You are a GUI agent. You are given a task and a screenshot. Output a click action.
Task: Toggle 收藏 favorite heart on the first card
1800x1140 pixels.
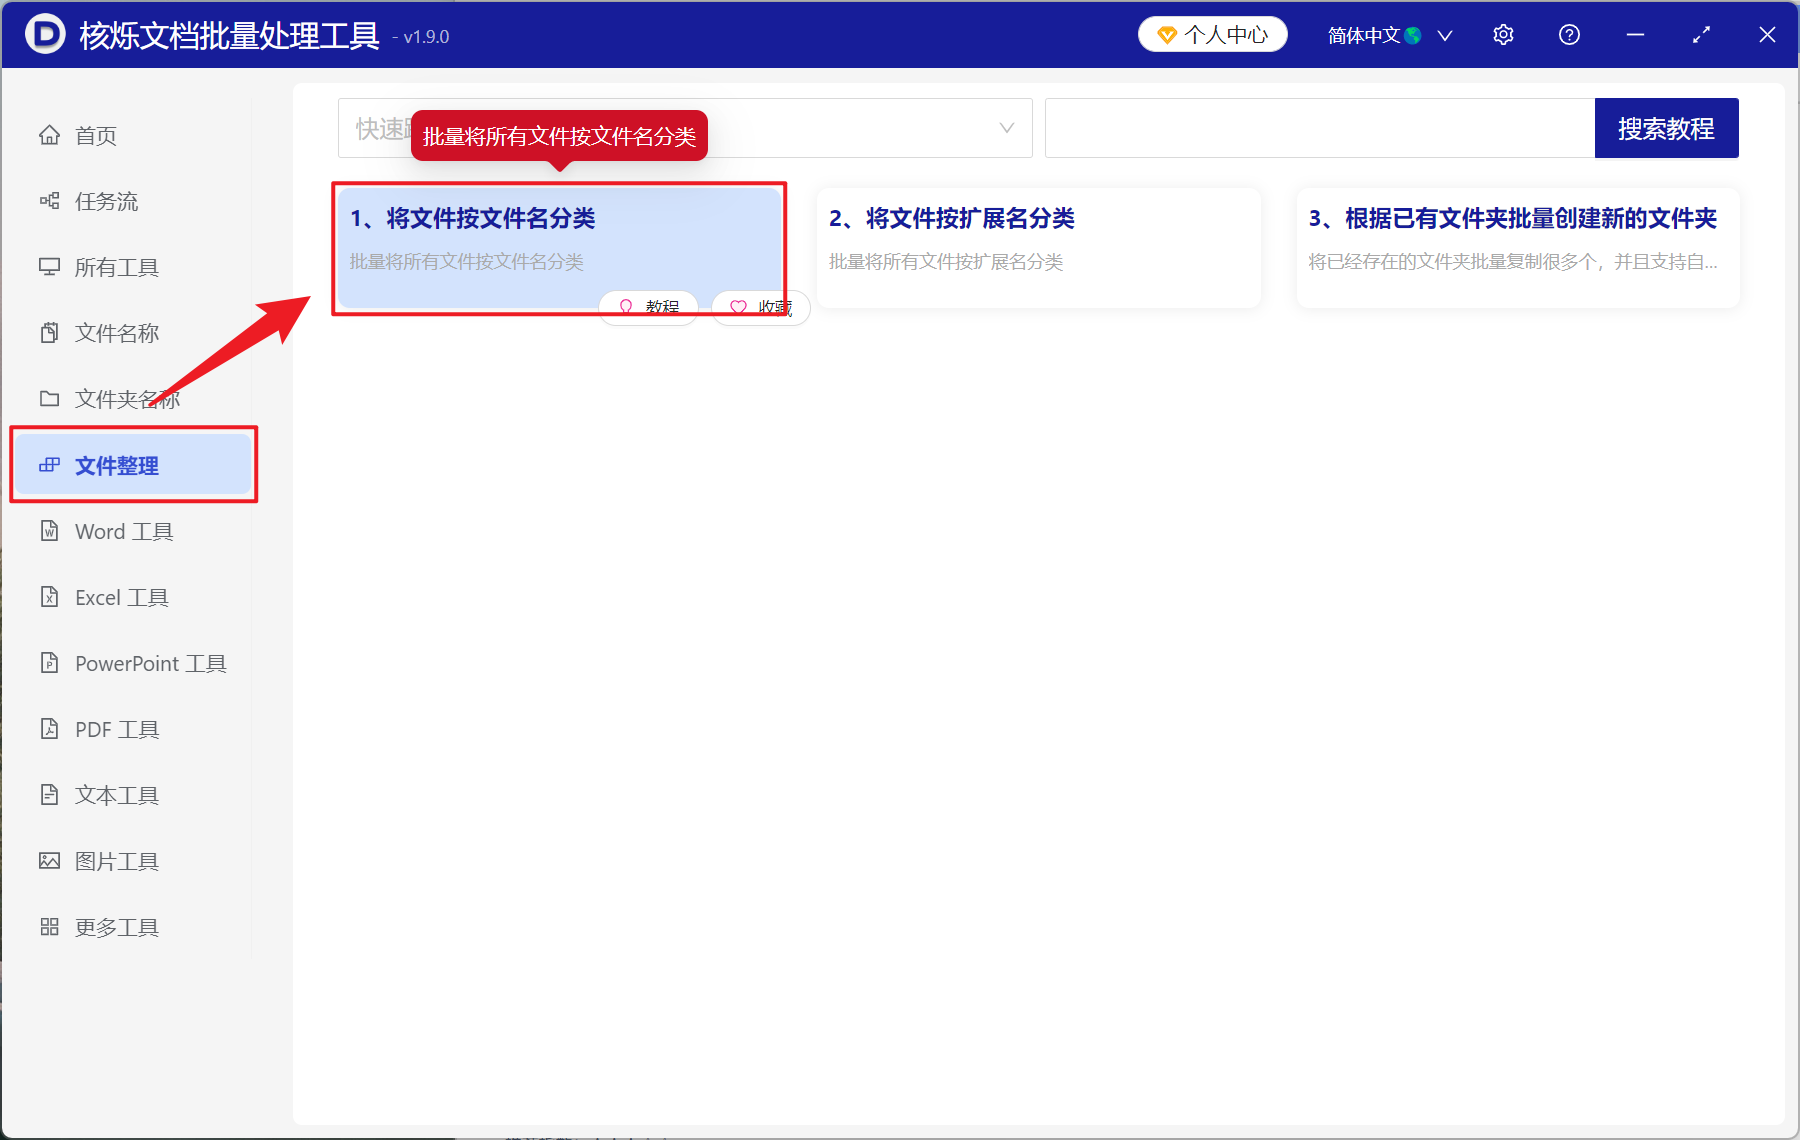[760, 307]
